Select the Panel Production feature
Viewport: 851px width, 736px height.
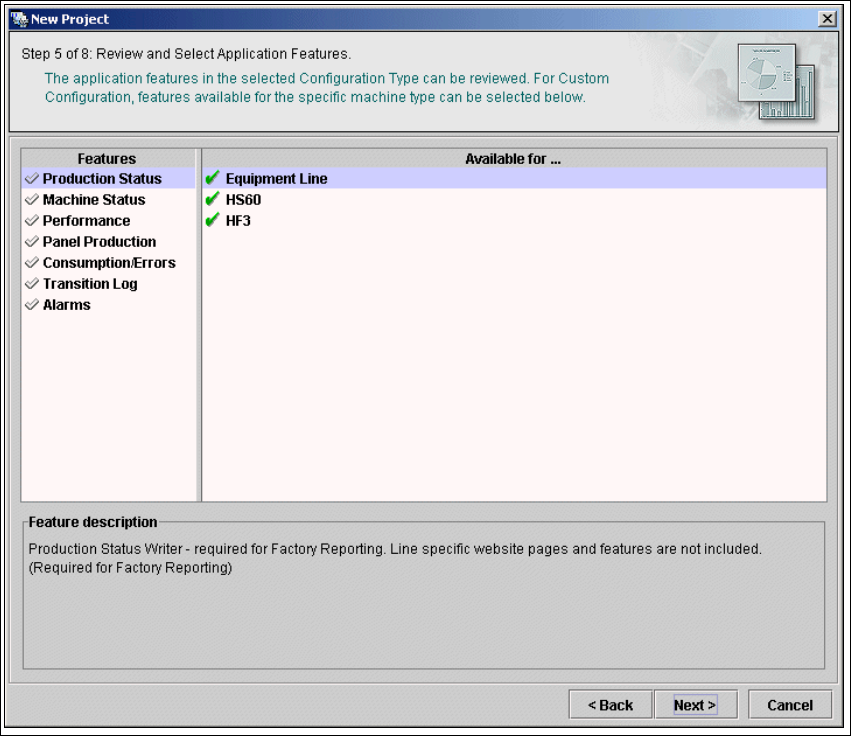(x=109, y=242)
